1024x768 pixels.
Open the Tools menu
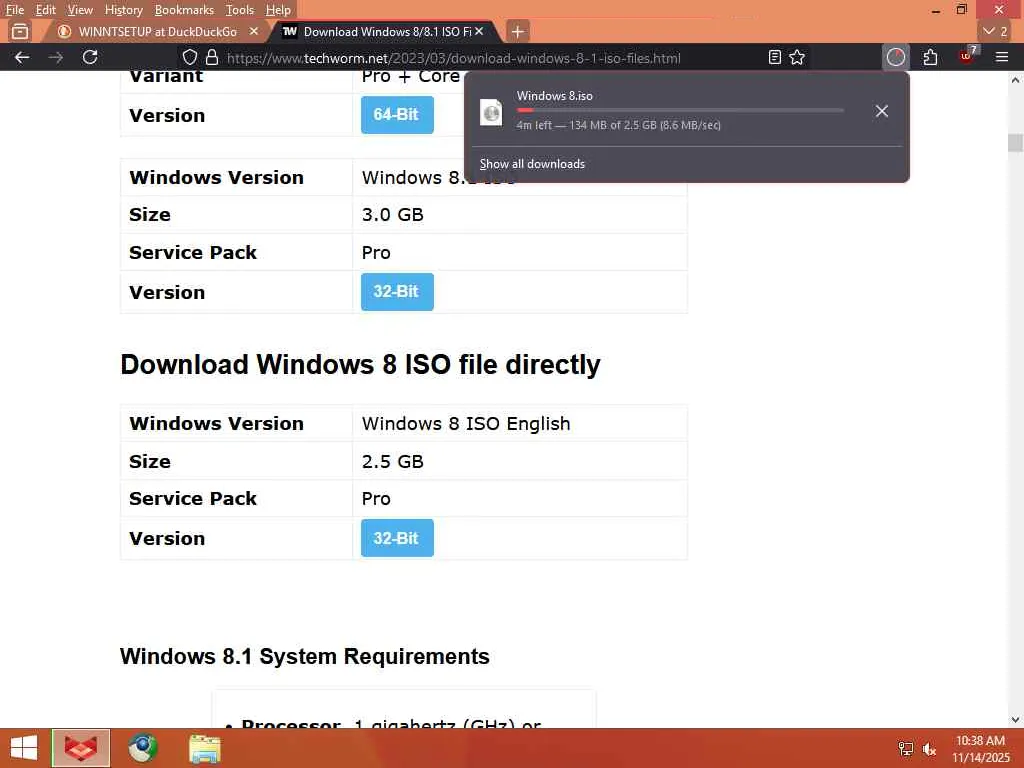pyautogui.click(x=239, y=10)
